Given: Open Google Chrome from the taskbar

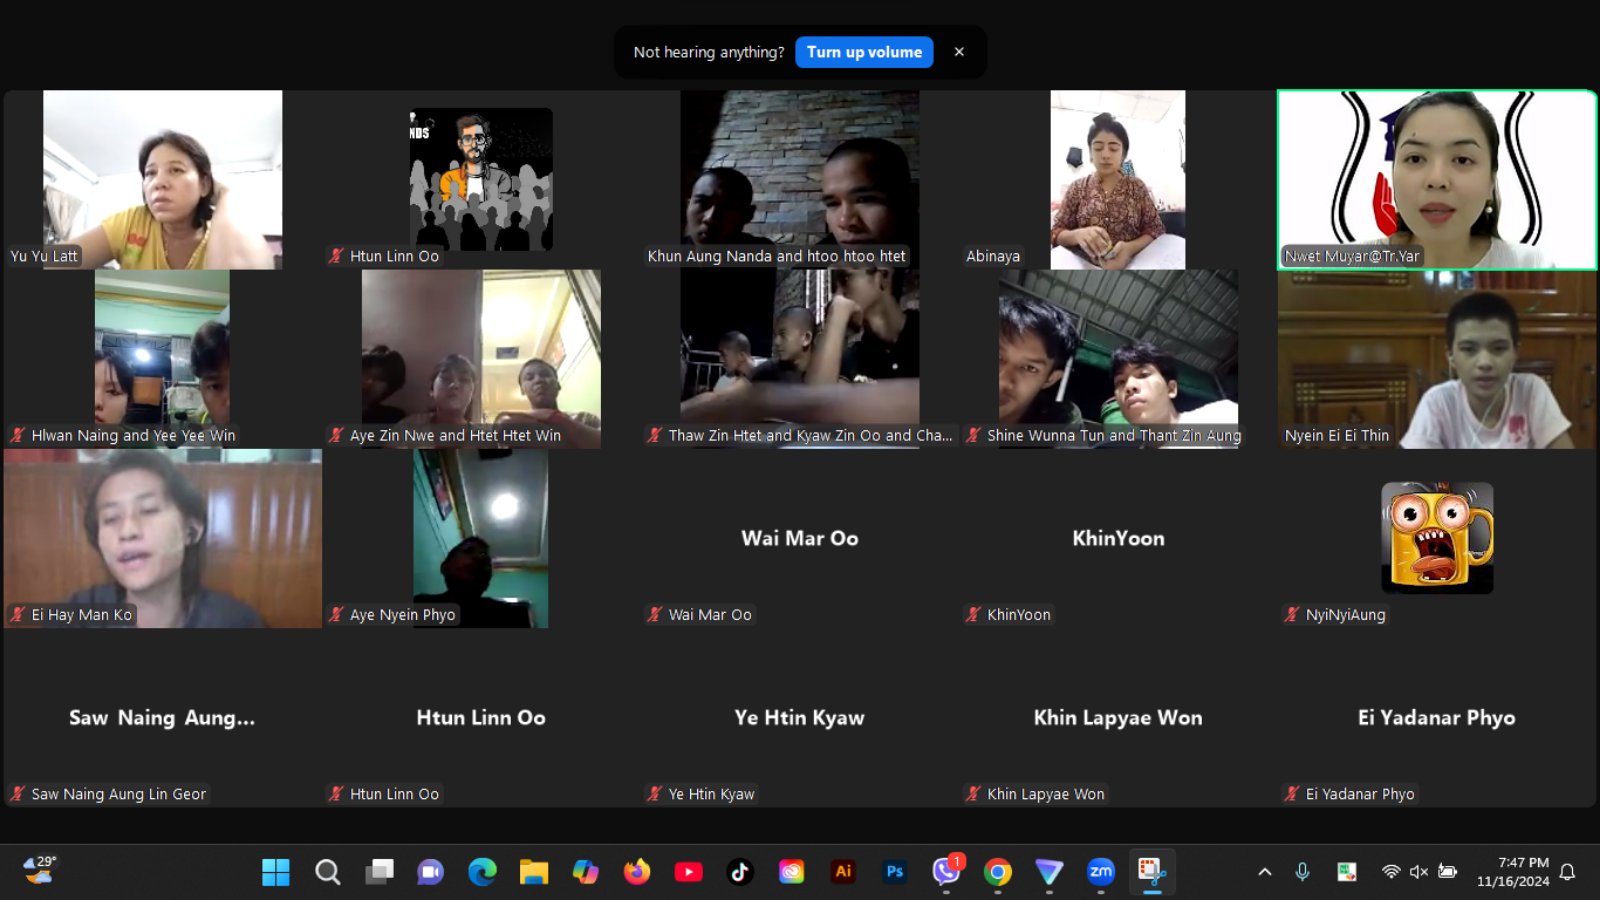Looking at the screenshot, I should click(997, 872).
